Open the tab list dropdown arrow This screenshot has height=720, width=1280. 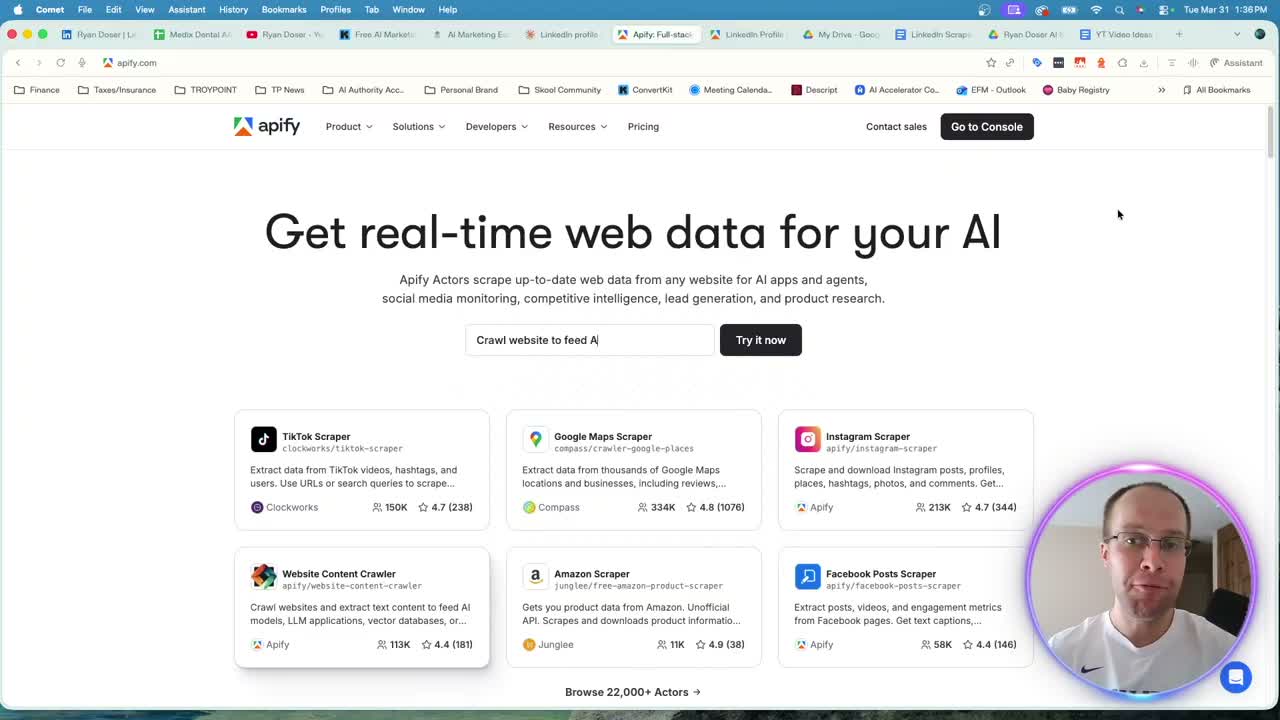pos(1237,34)
